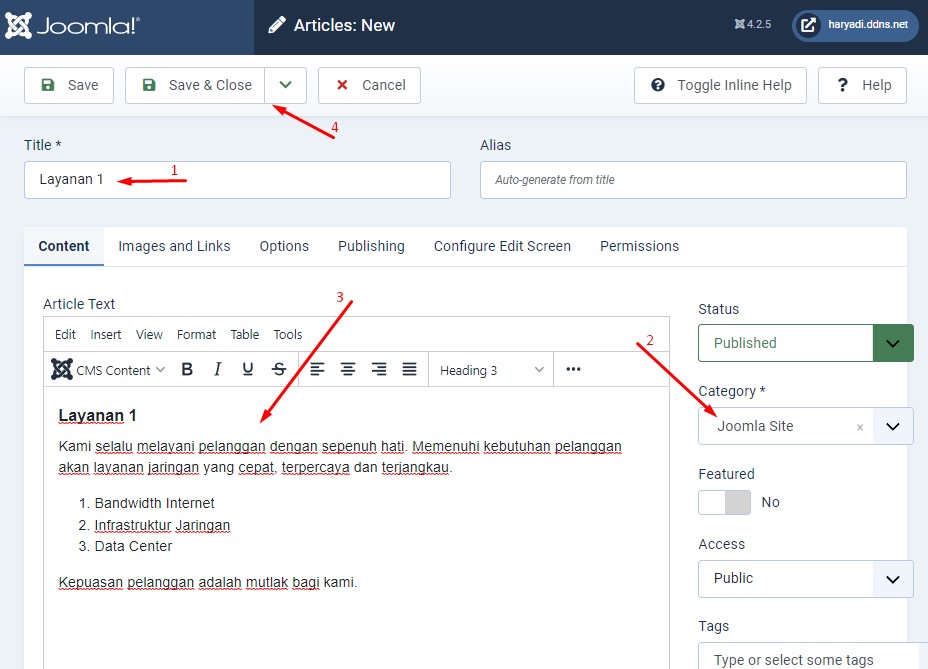Screen dimensions: 928x669
Task: Click the Underline icon
Action: [x=248, y=370]
